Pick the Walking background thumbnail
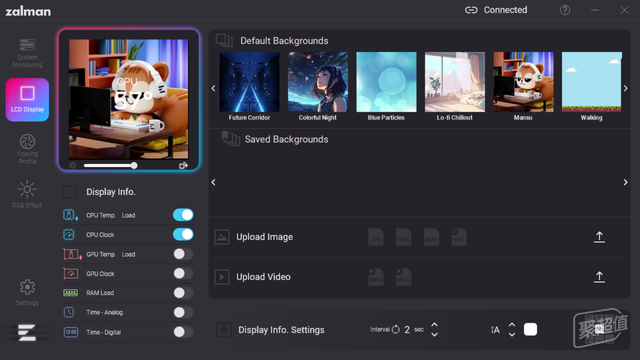 pos(592,82)
